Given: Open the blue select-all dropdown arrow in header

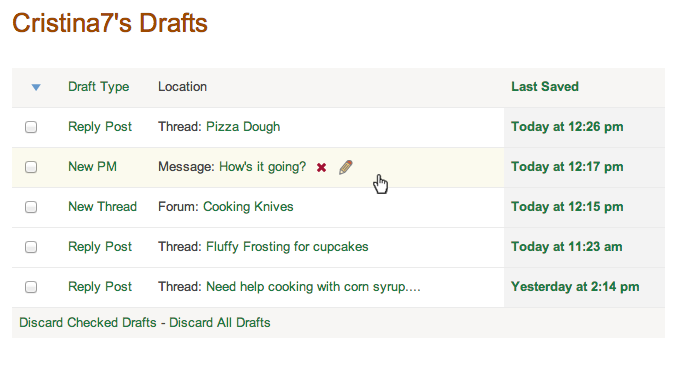Looking at the screenshot, I should pos(36,87).
